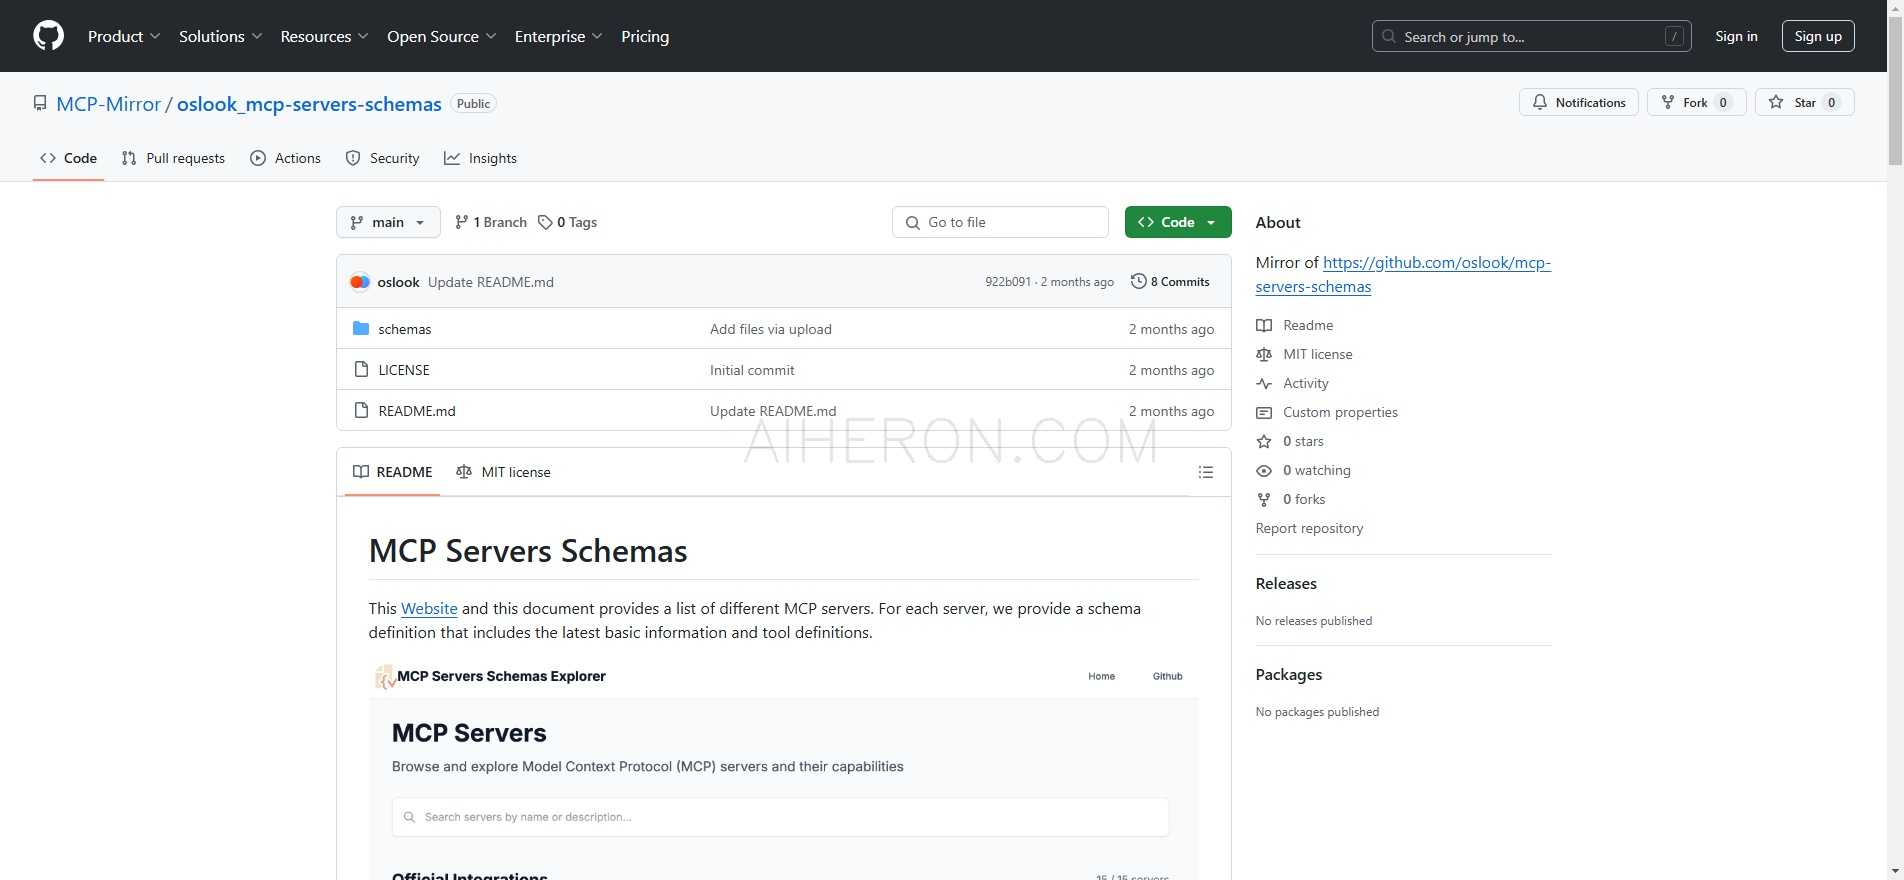Open the mirrored oslook repository URL
1904x880 pixels.
[x=1403, y=274]
